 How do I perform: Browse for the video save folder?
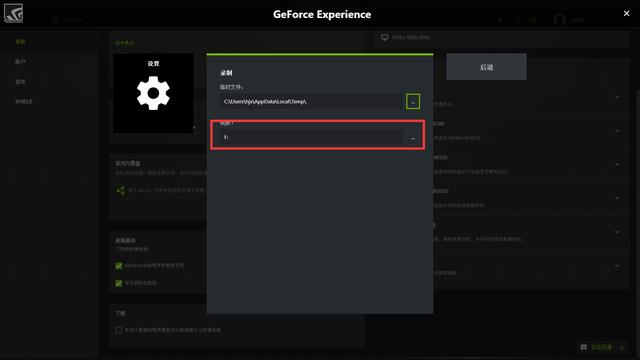[x=413, y=138]
